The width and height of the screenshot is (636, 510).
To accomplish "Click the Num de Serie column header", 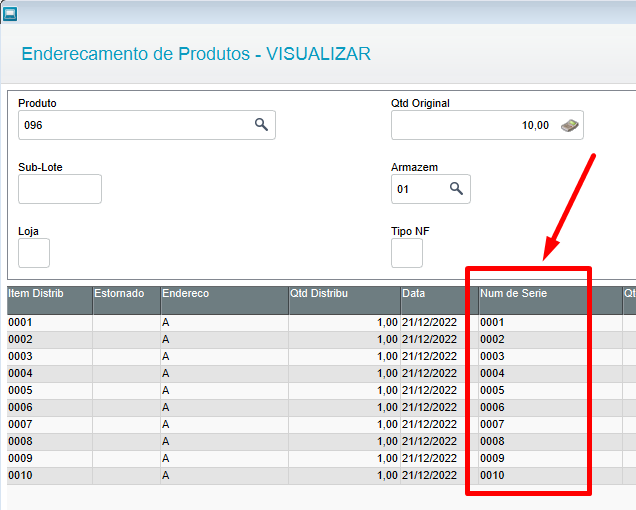I will click(550, 300).
